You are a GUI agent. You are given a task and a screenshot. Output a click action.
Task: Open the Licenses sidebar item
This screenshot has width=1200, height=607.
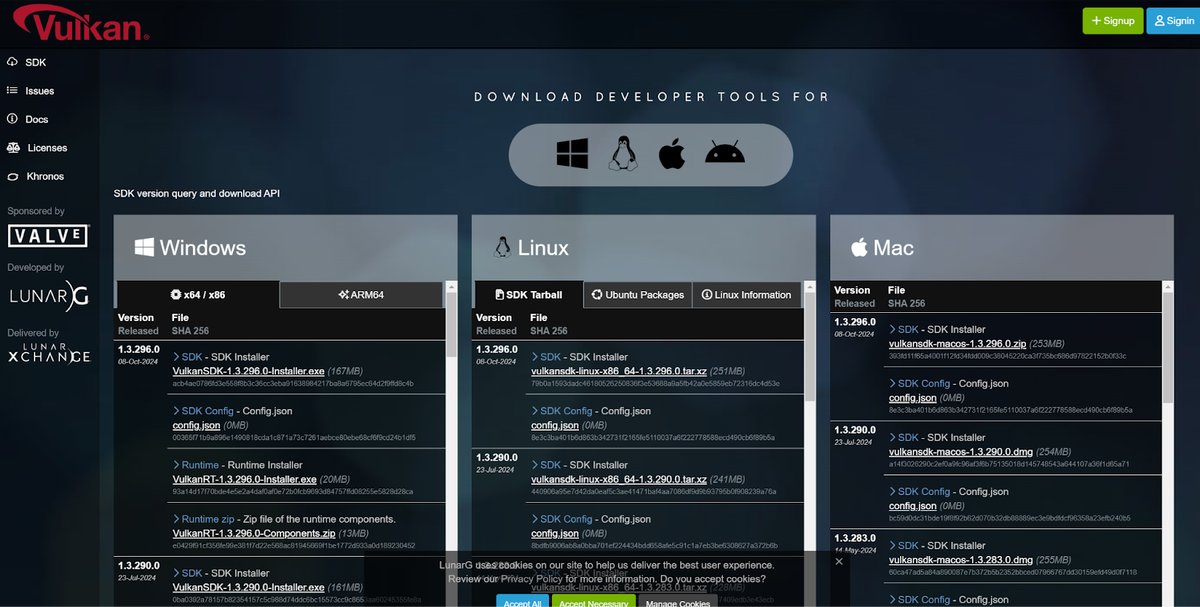(x=37, y=148)
